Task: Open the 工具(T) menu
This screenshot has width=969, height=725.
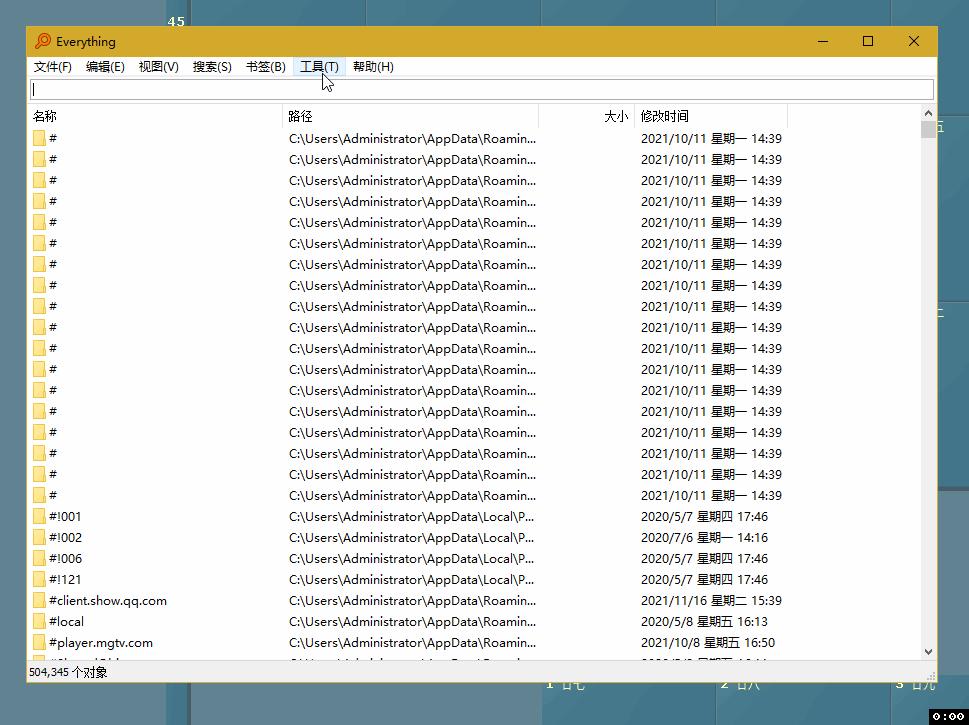Action: pyautogui.click(x=319, y=66)
